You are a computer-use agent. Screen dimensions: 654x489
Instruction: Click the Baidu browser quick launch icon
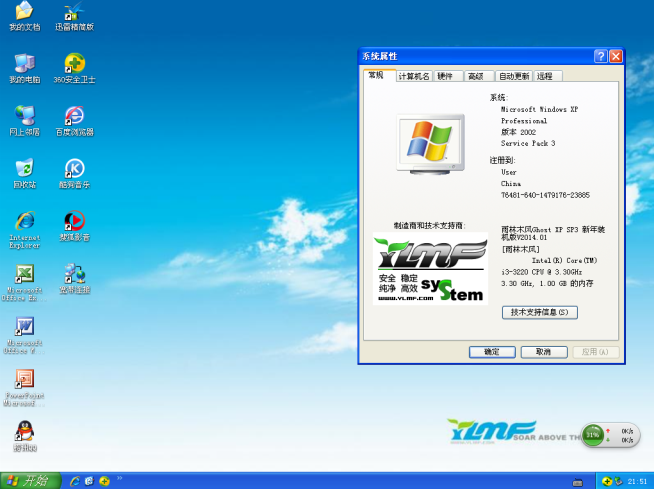pyautogui.click(x=89, y=481)
